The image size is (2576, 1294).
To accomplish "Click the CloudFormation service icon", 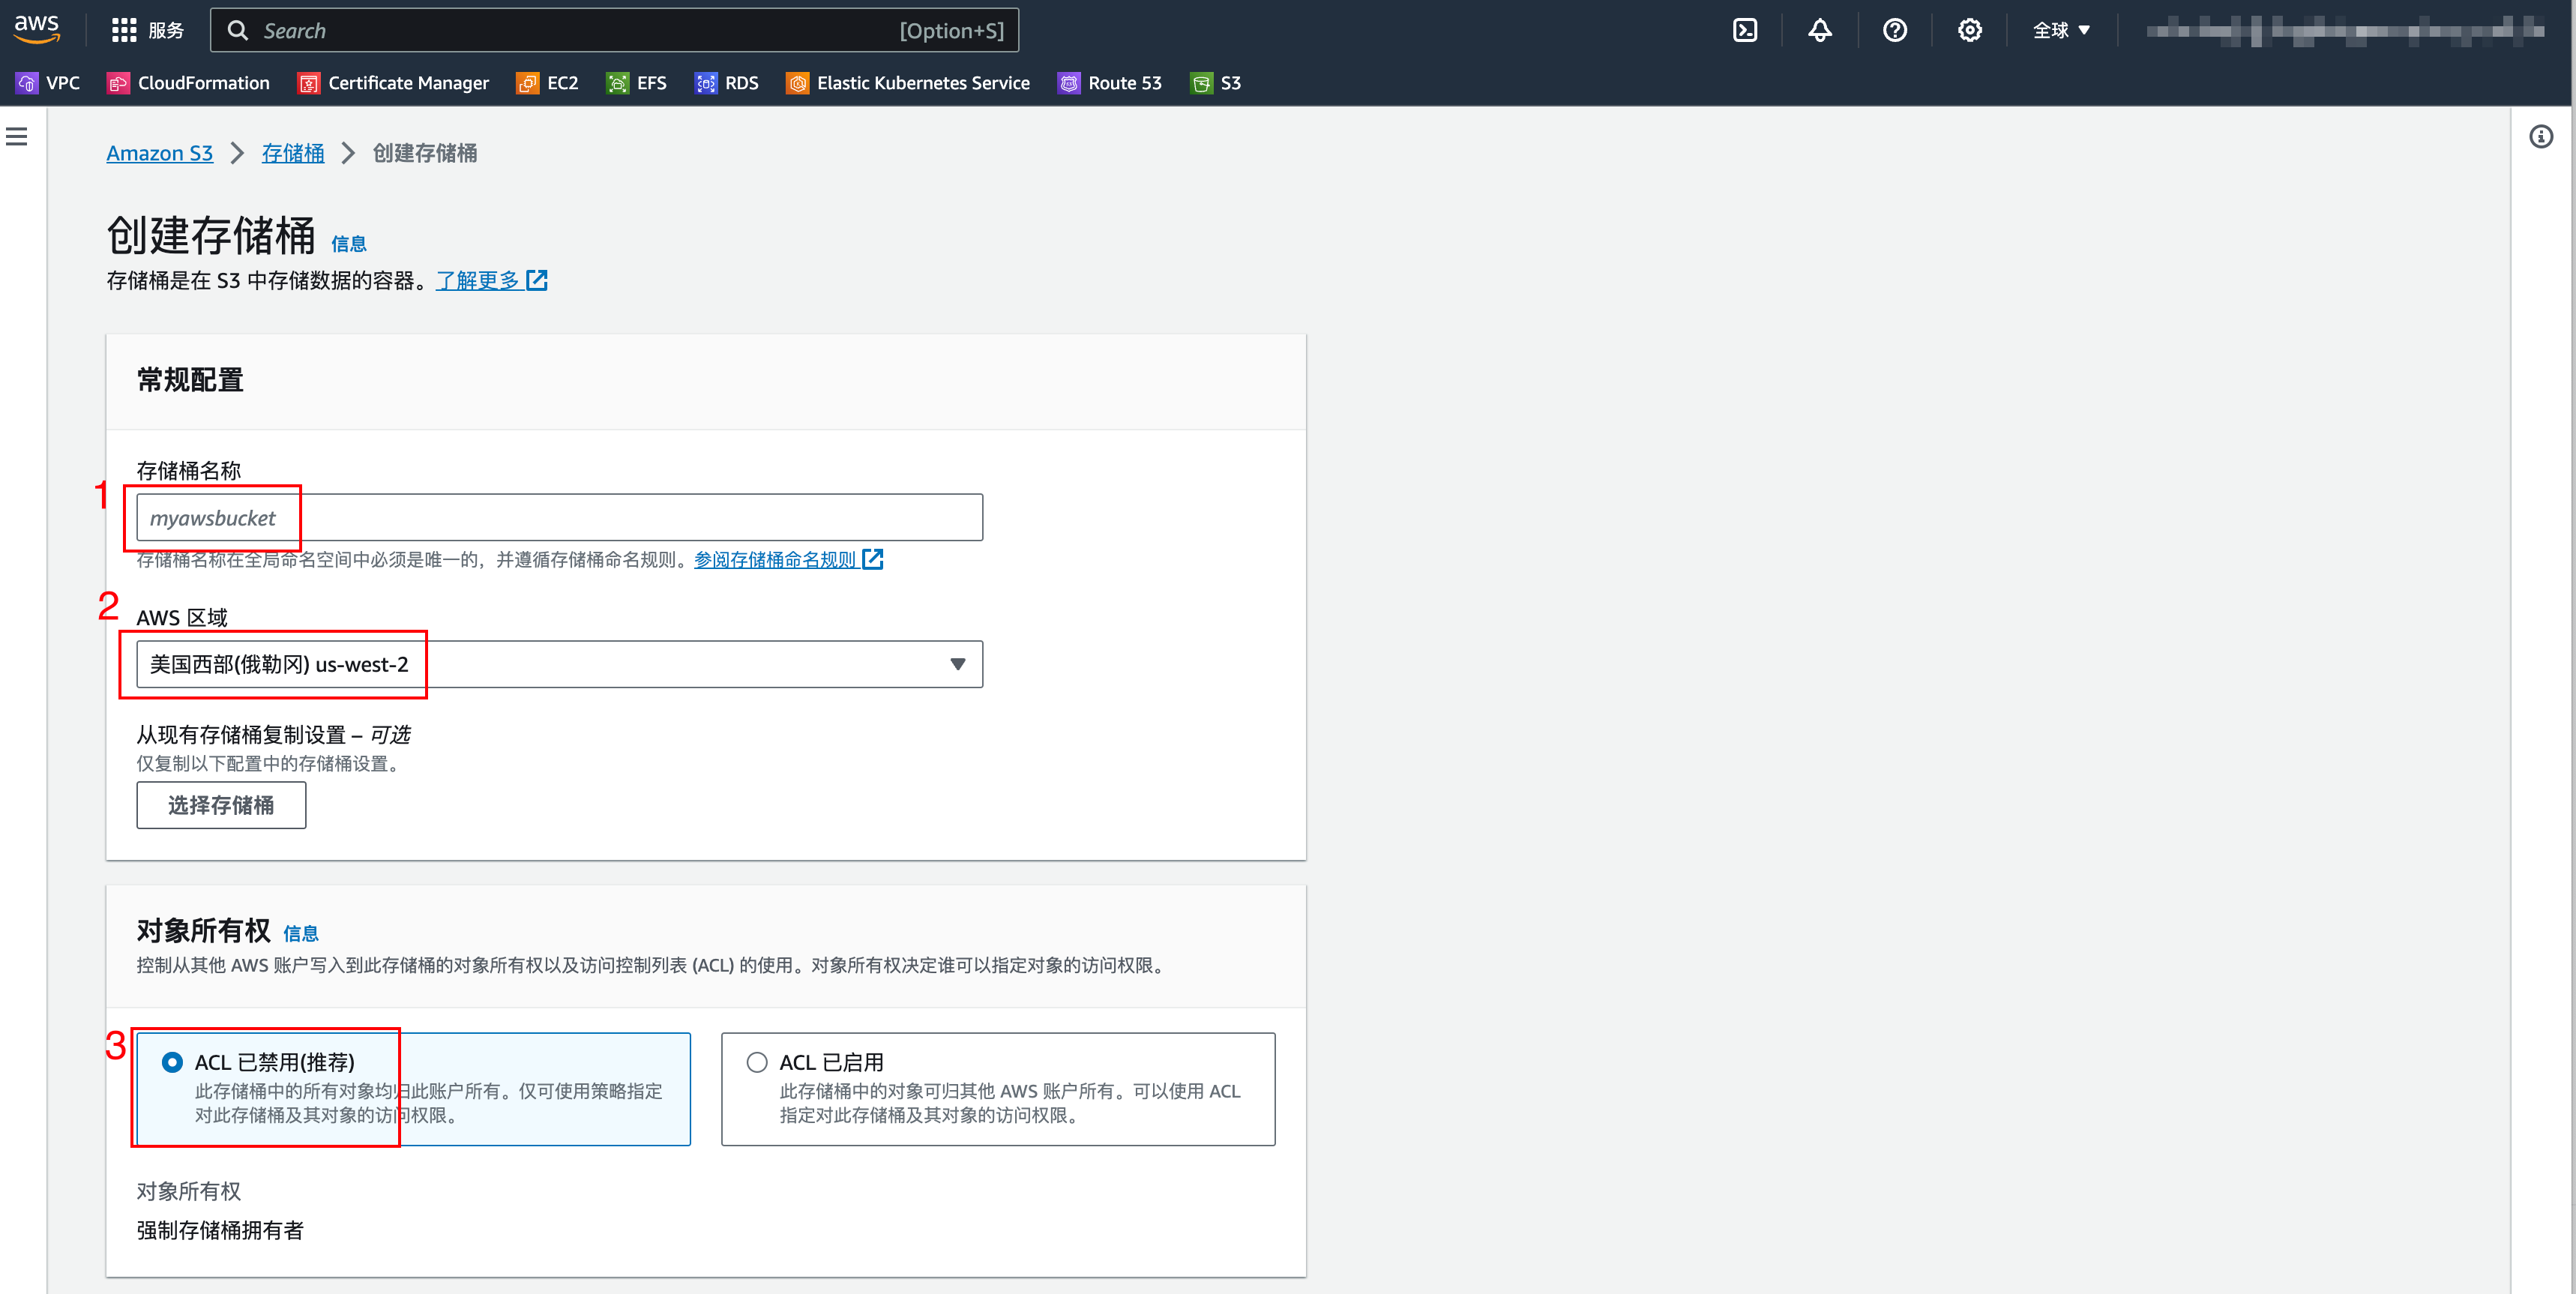I will pyautogui.click(x=118, y=83).
